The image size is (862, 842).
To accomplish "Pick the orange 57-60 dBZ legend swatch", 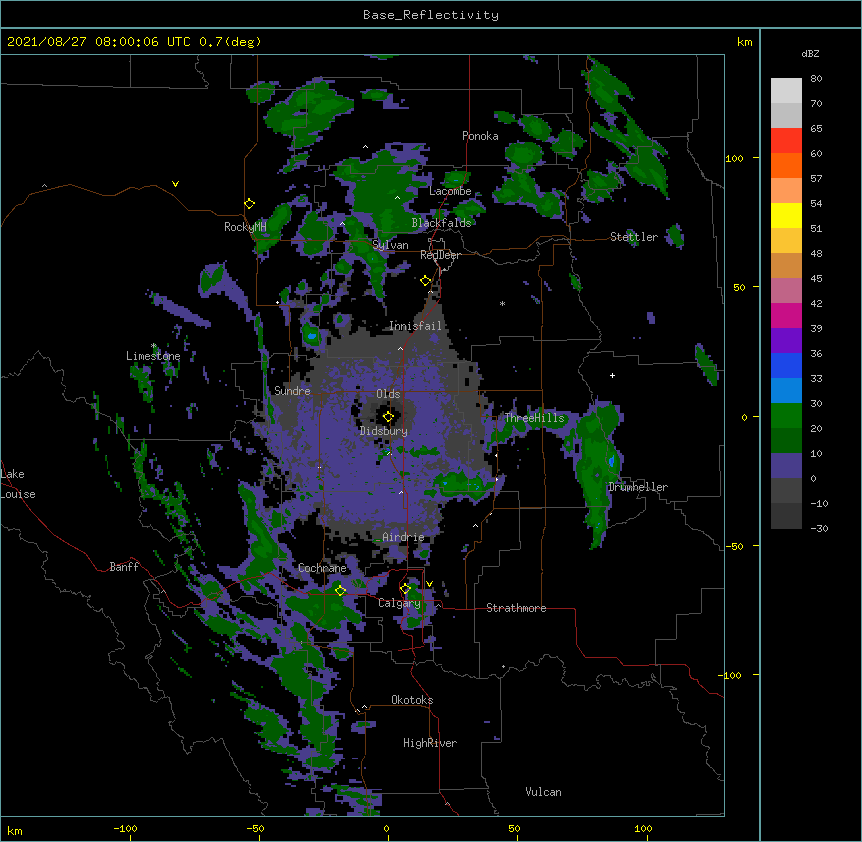I will coord(786,166).
